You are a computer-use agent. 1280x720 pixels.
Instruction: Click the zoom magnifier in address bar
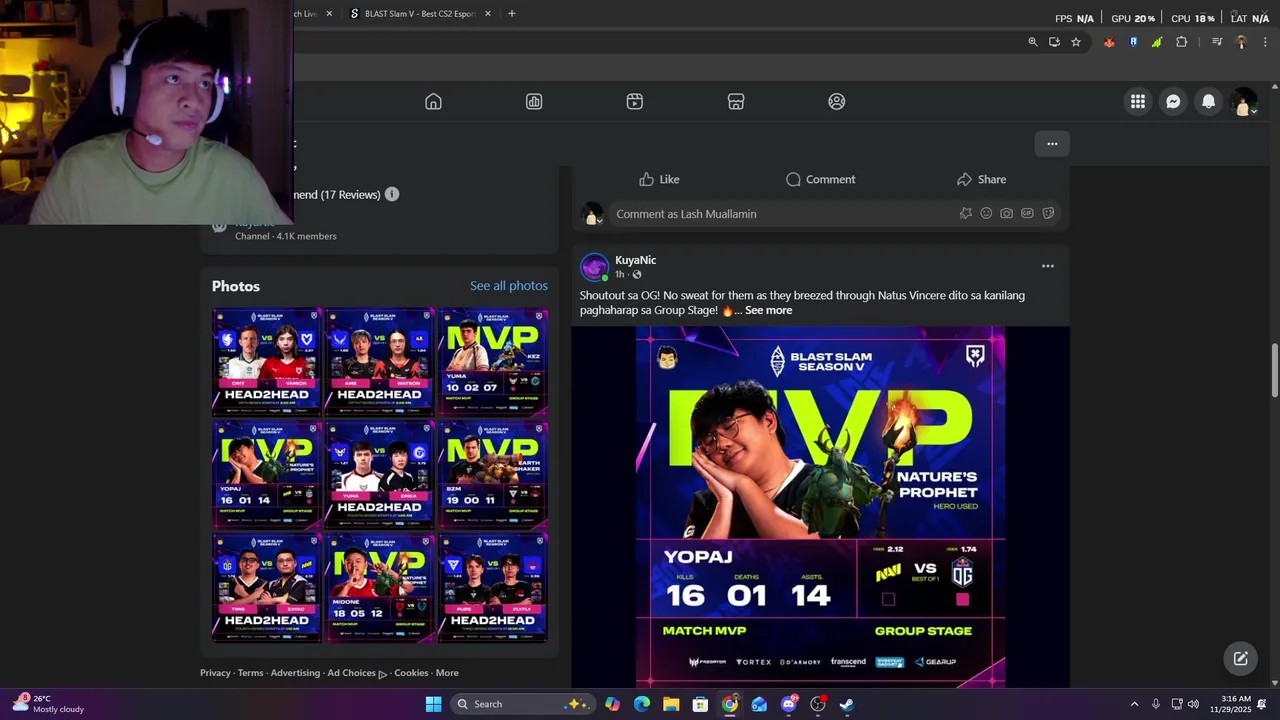click(1033, 42)
